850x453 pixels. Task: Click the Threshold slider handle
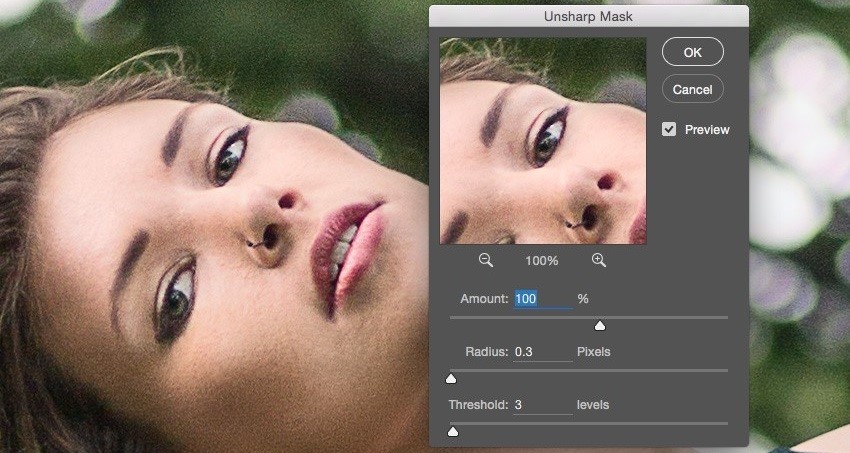[x=453, y=431]
